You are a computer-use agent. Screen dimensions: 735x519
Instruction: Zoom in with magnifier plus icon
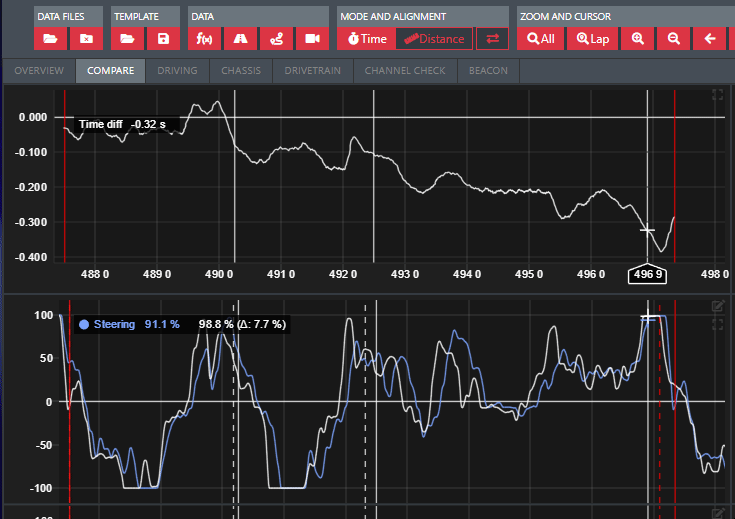click(x=637, y=39)
